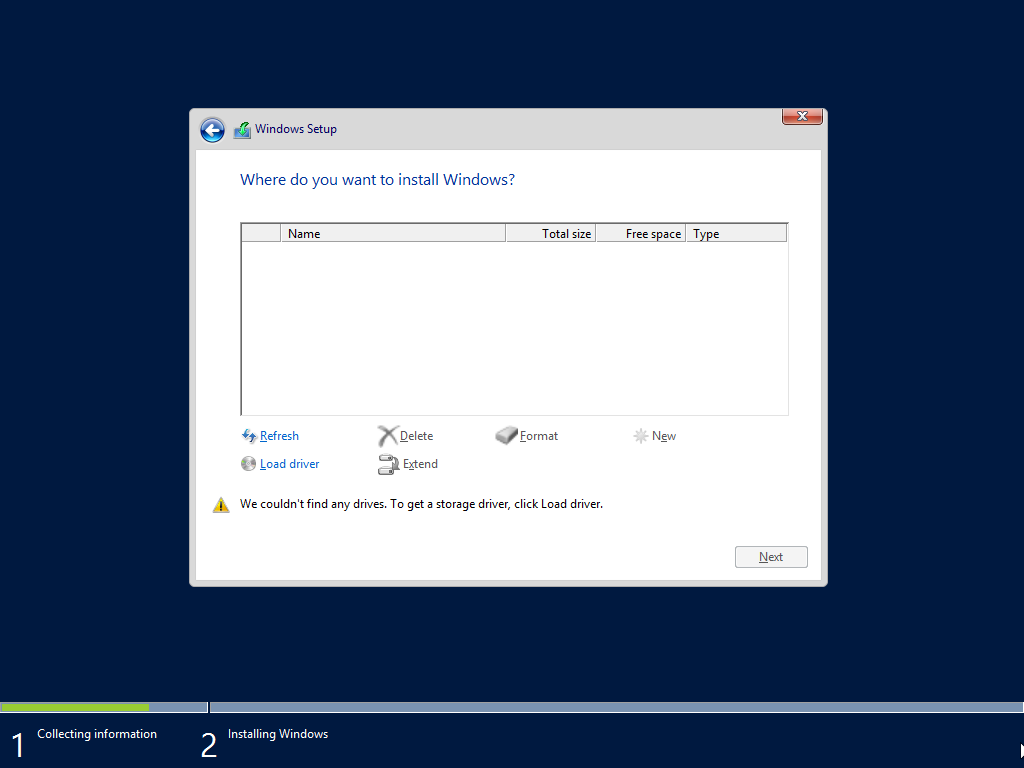Click the "Where do you want to install Windows?" heading
Viewport: 1024px width, 768px height.
pyautogui.click(x=377, y=180)
